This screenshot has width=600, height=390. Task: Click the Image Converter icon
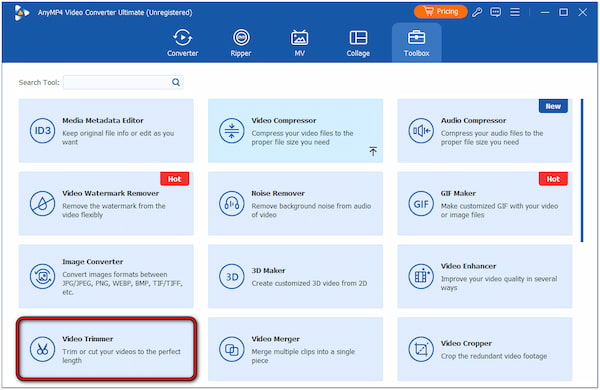tap(42, 276)
